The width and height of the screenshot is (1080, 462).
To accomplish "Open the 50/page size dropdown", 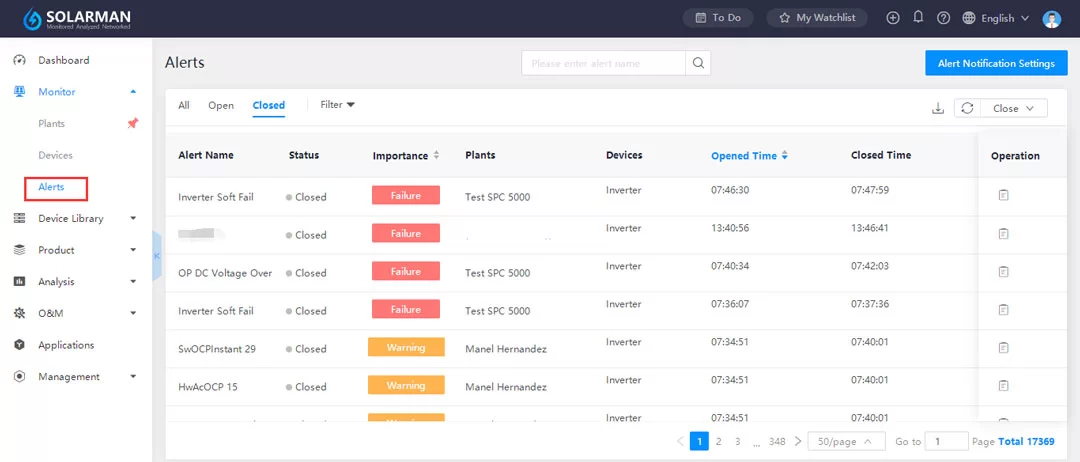I will (846, 441).
